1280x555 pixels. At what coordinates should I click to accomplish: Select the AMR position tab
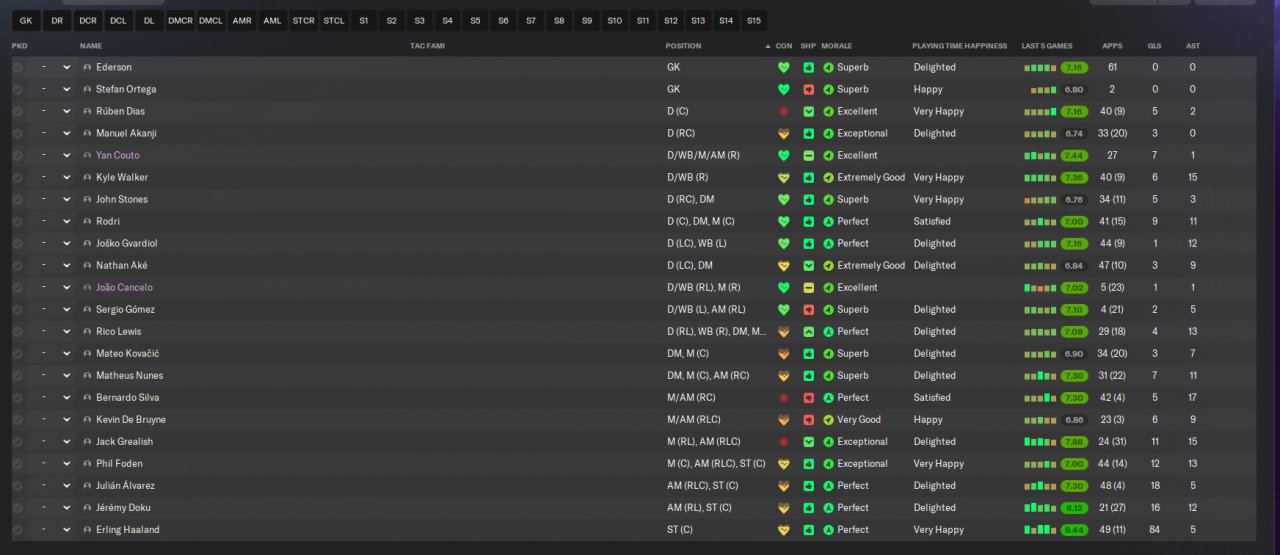tap(242, 20)
